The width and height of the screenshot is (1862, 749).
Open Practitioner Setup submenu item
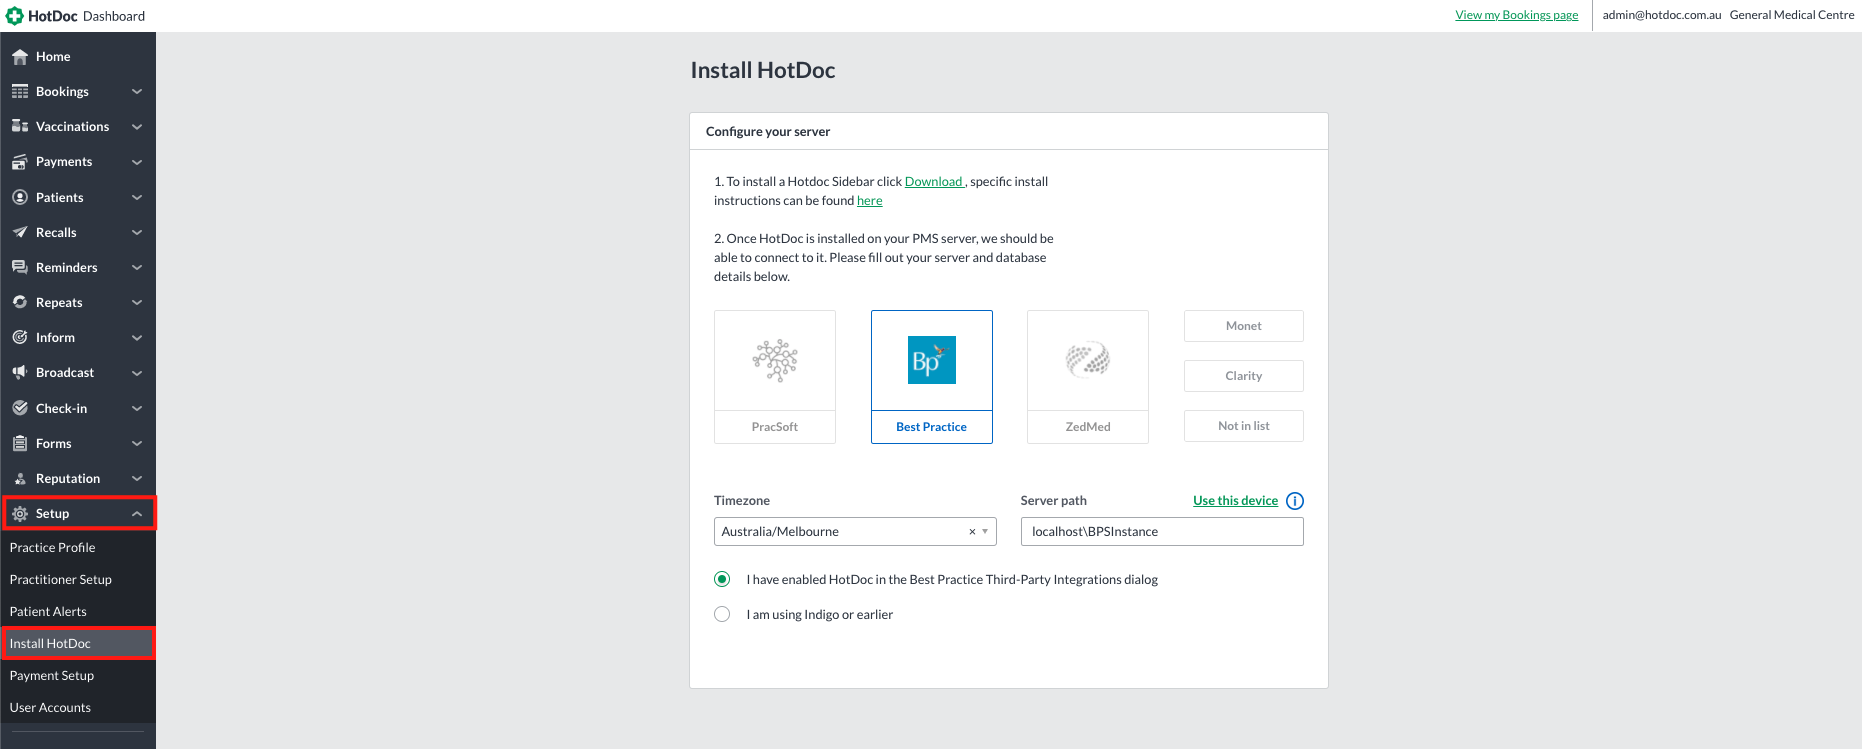[x=78, y=580]
